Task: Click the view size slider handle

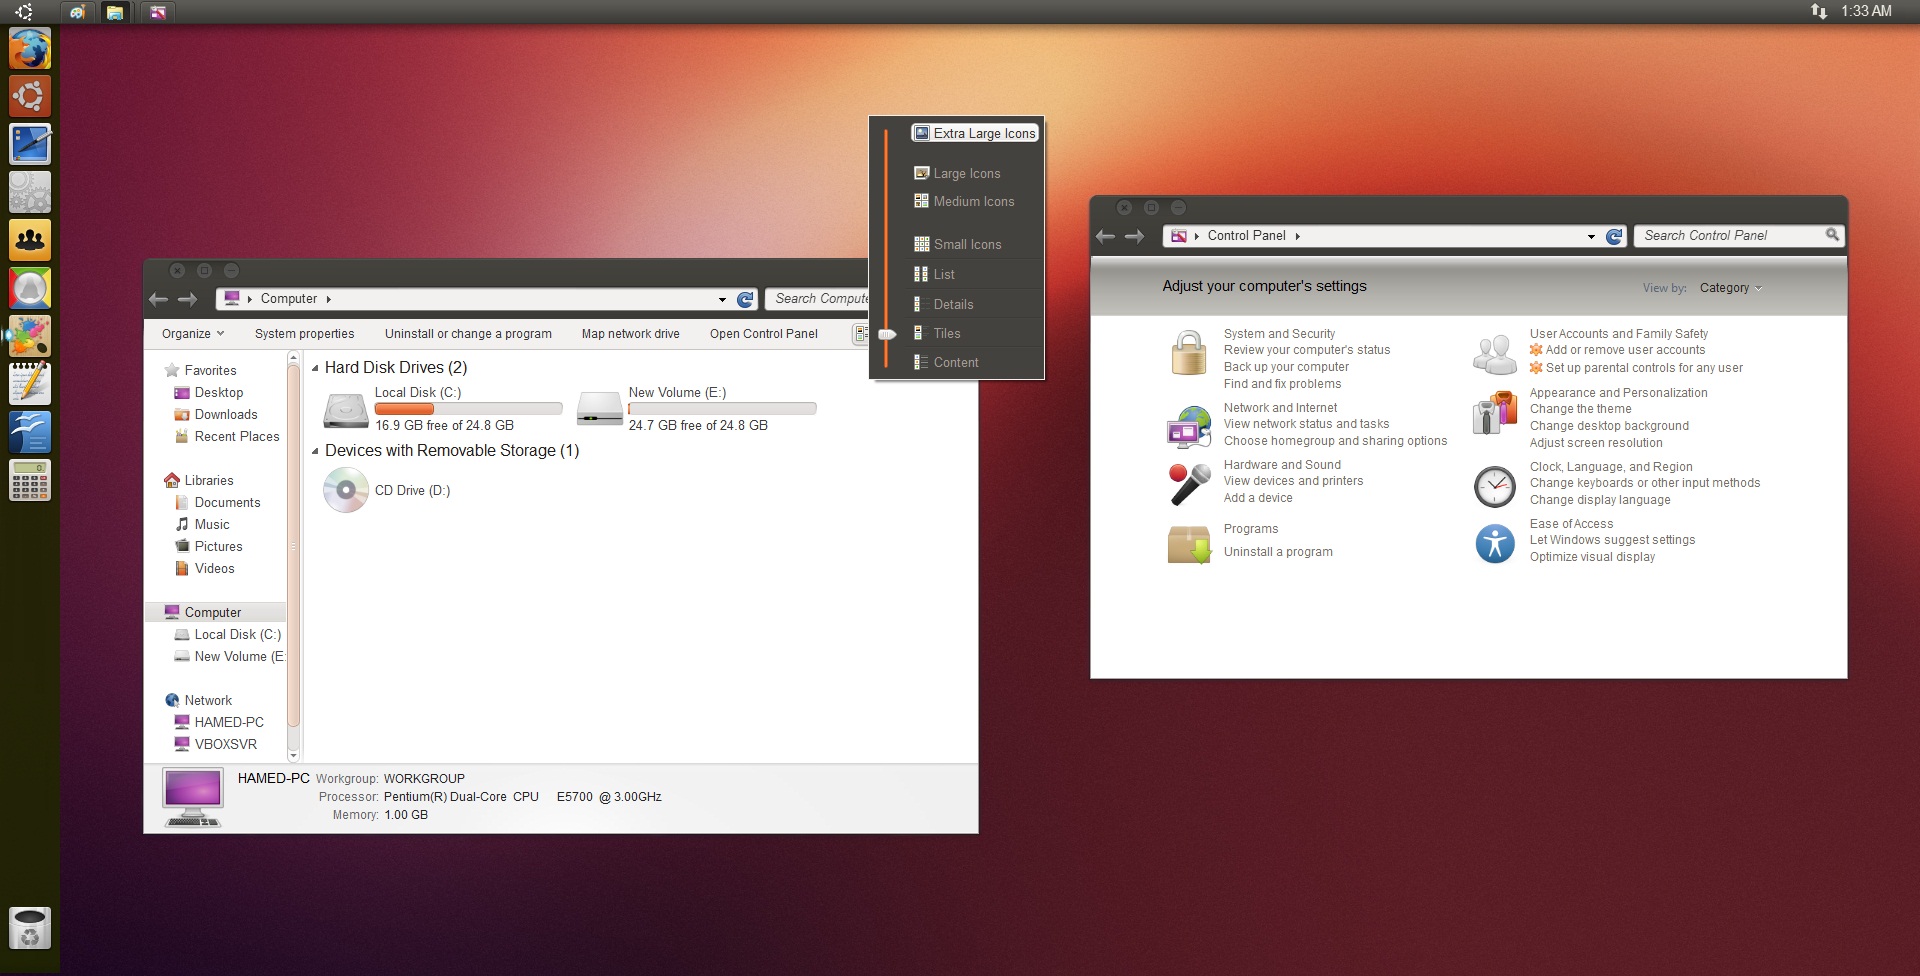Action: [887, 334]
